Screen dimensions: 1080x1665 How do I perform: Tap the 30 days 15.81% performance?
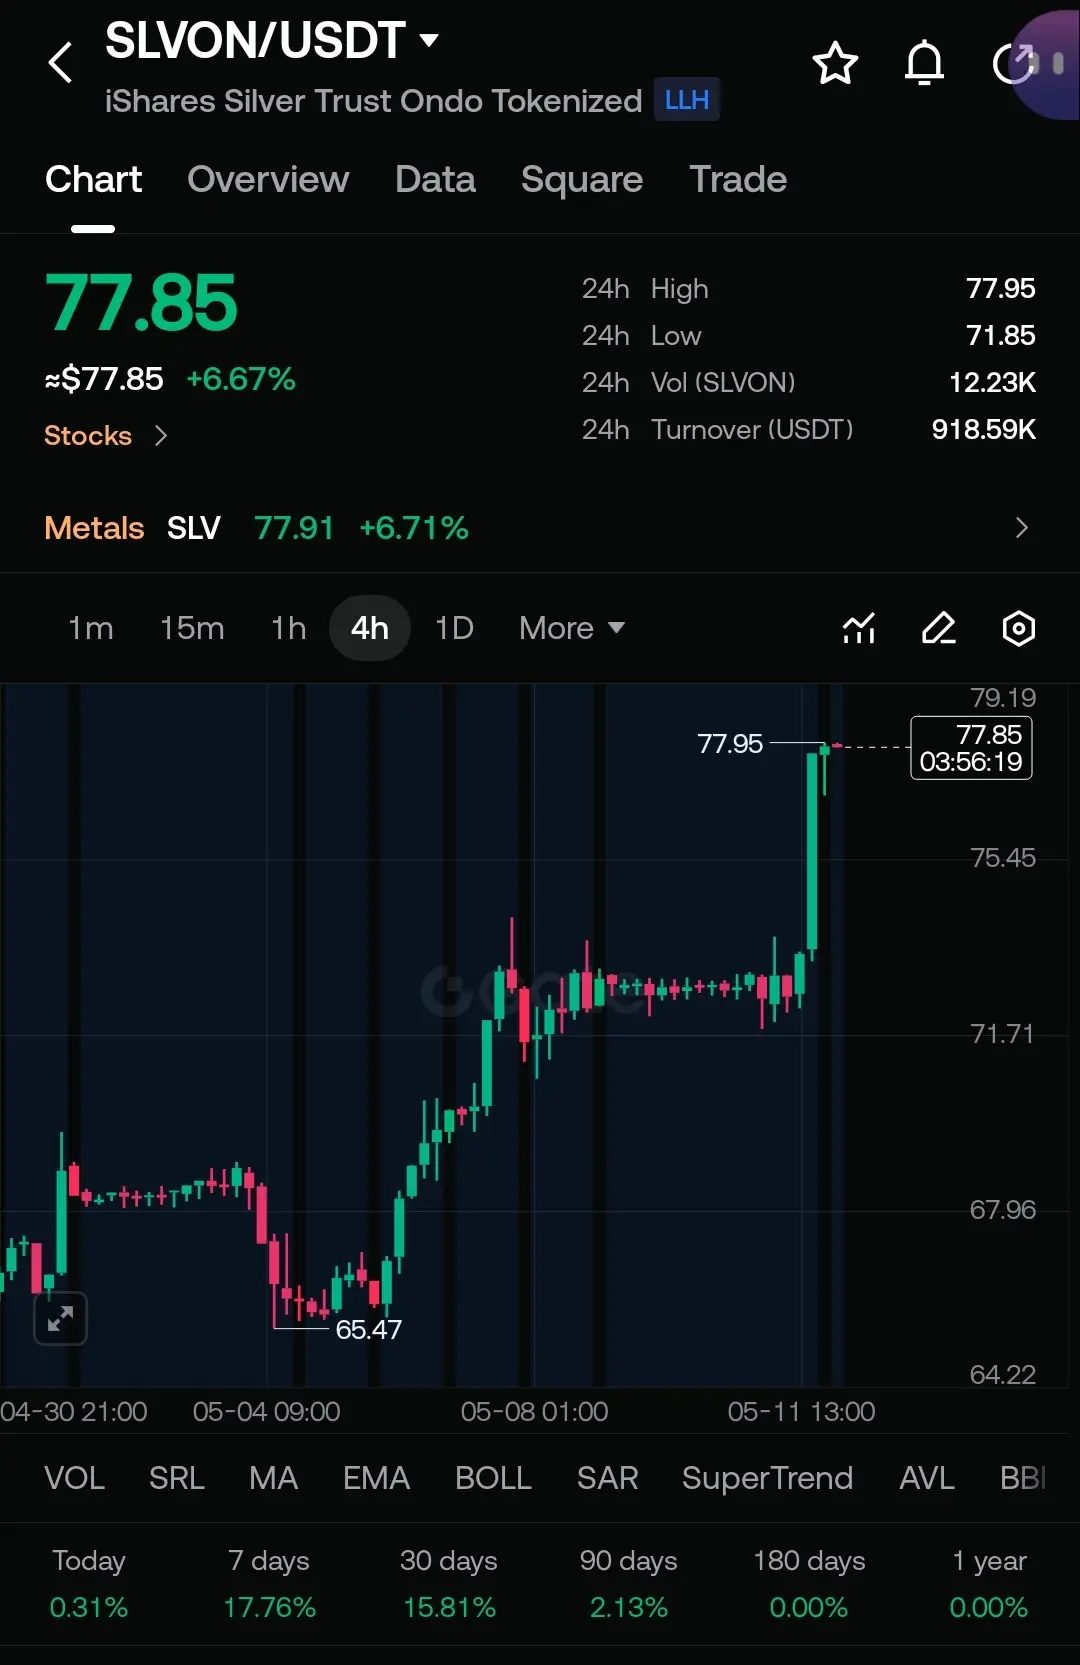[x=449, y=1584]
